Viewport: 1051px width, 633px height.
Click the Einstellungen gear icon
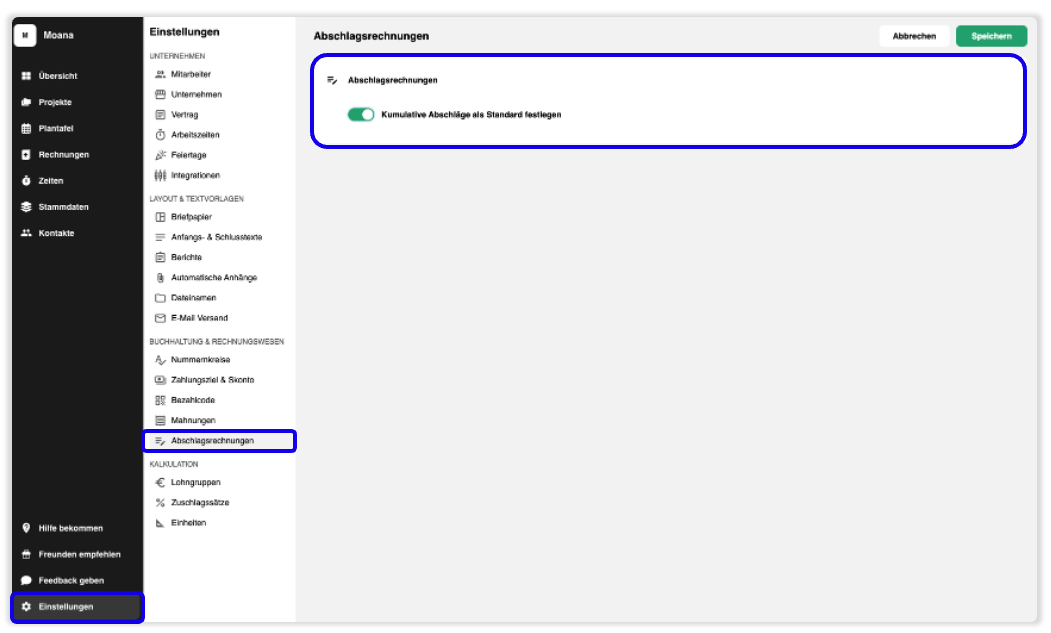[26, 606]
